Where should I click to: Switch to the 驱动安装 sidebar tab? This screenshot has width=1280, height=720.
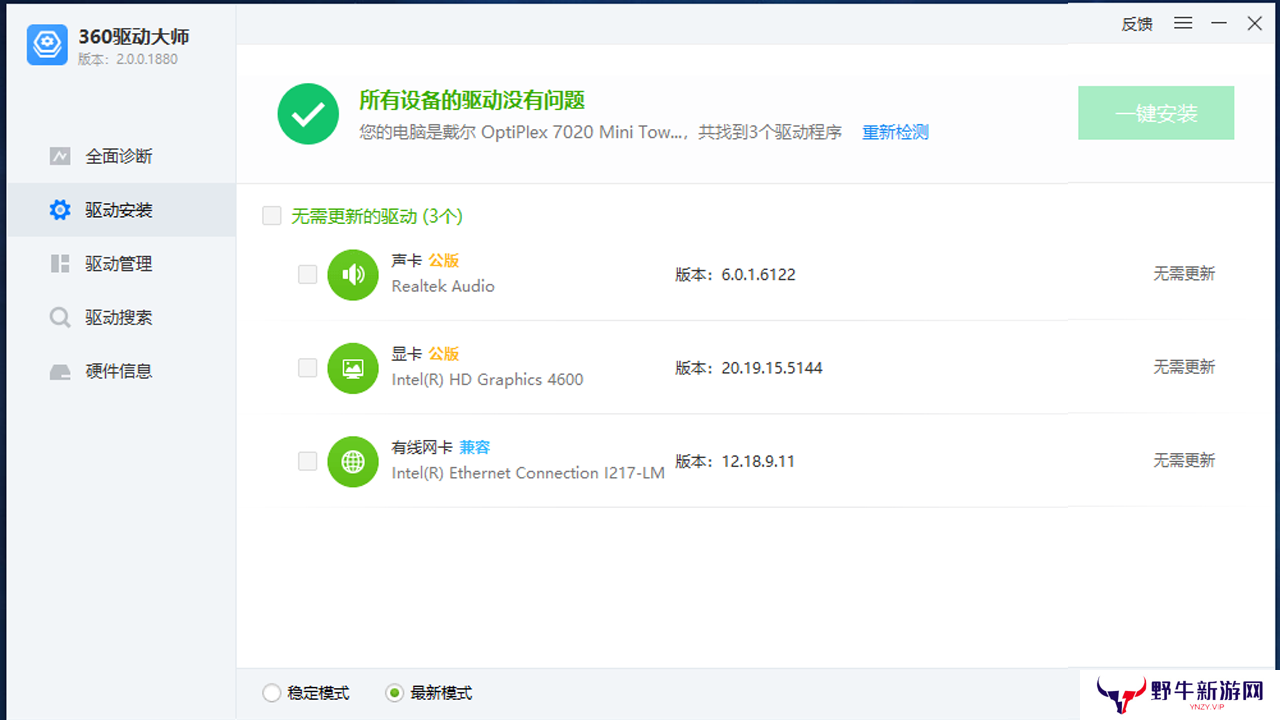(121, 210)
